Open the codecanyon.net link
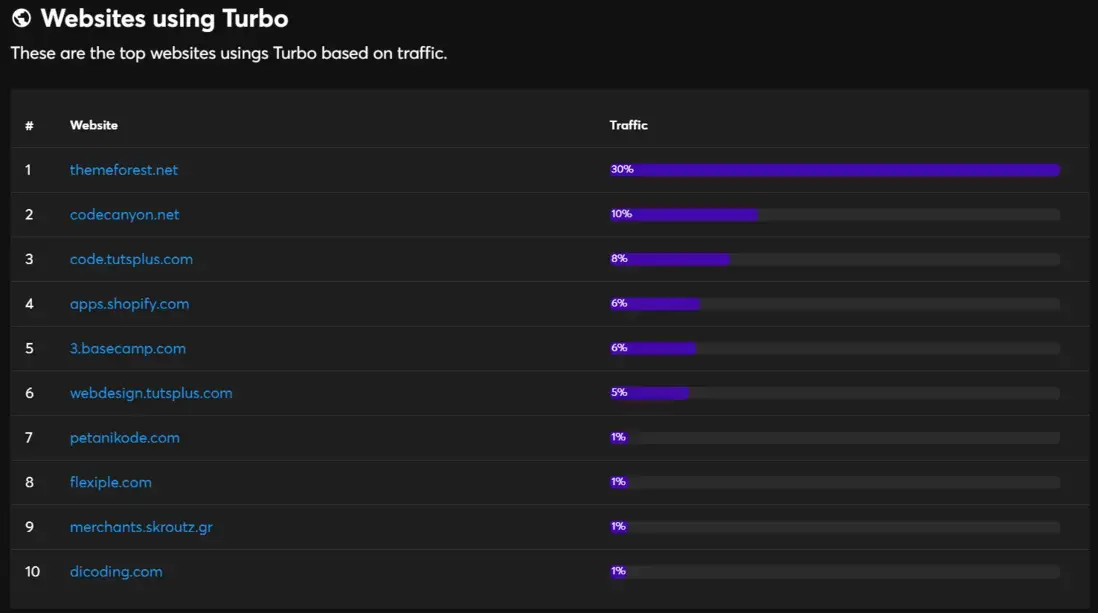 pyautogui.click(x=125, y=215)
